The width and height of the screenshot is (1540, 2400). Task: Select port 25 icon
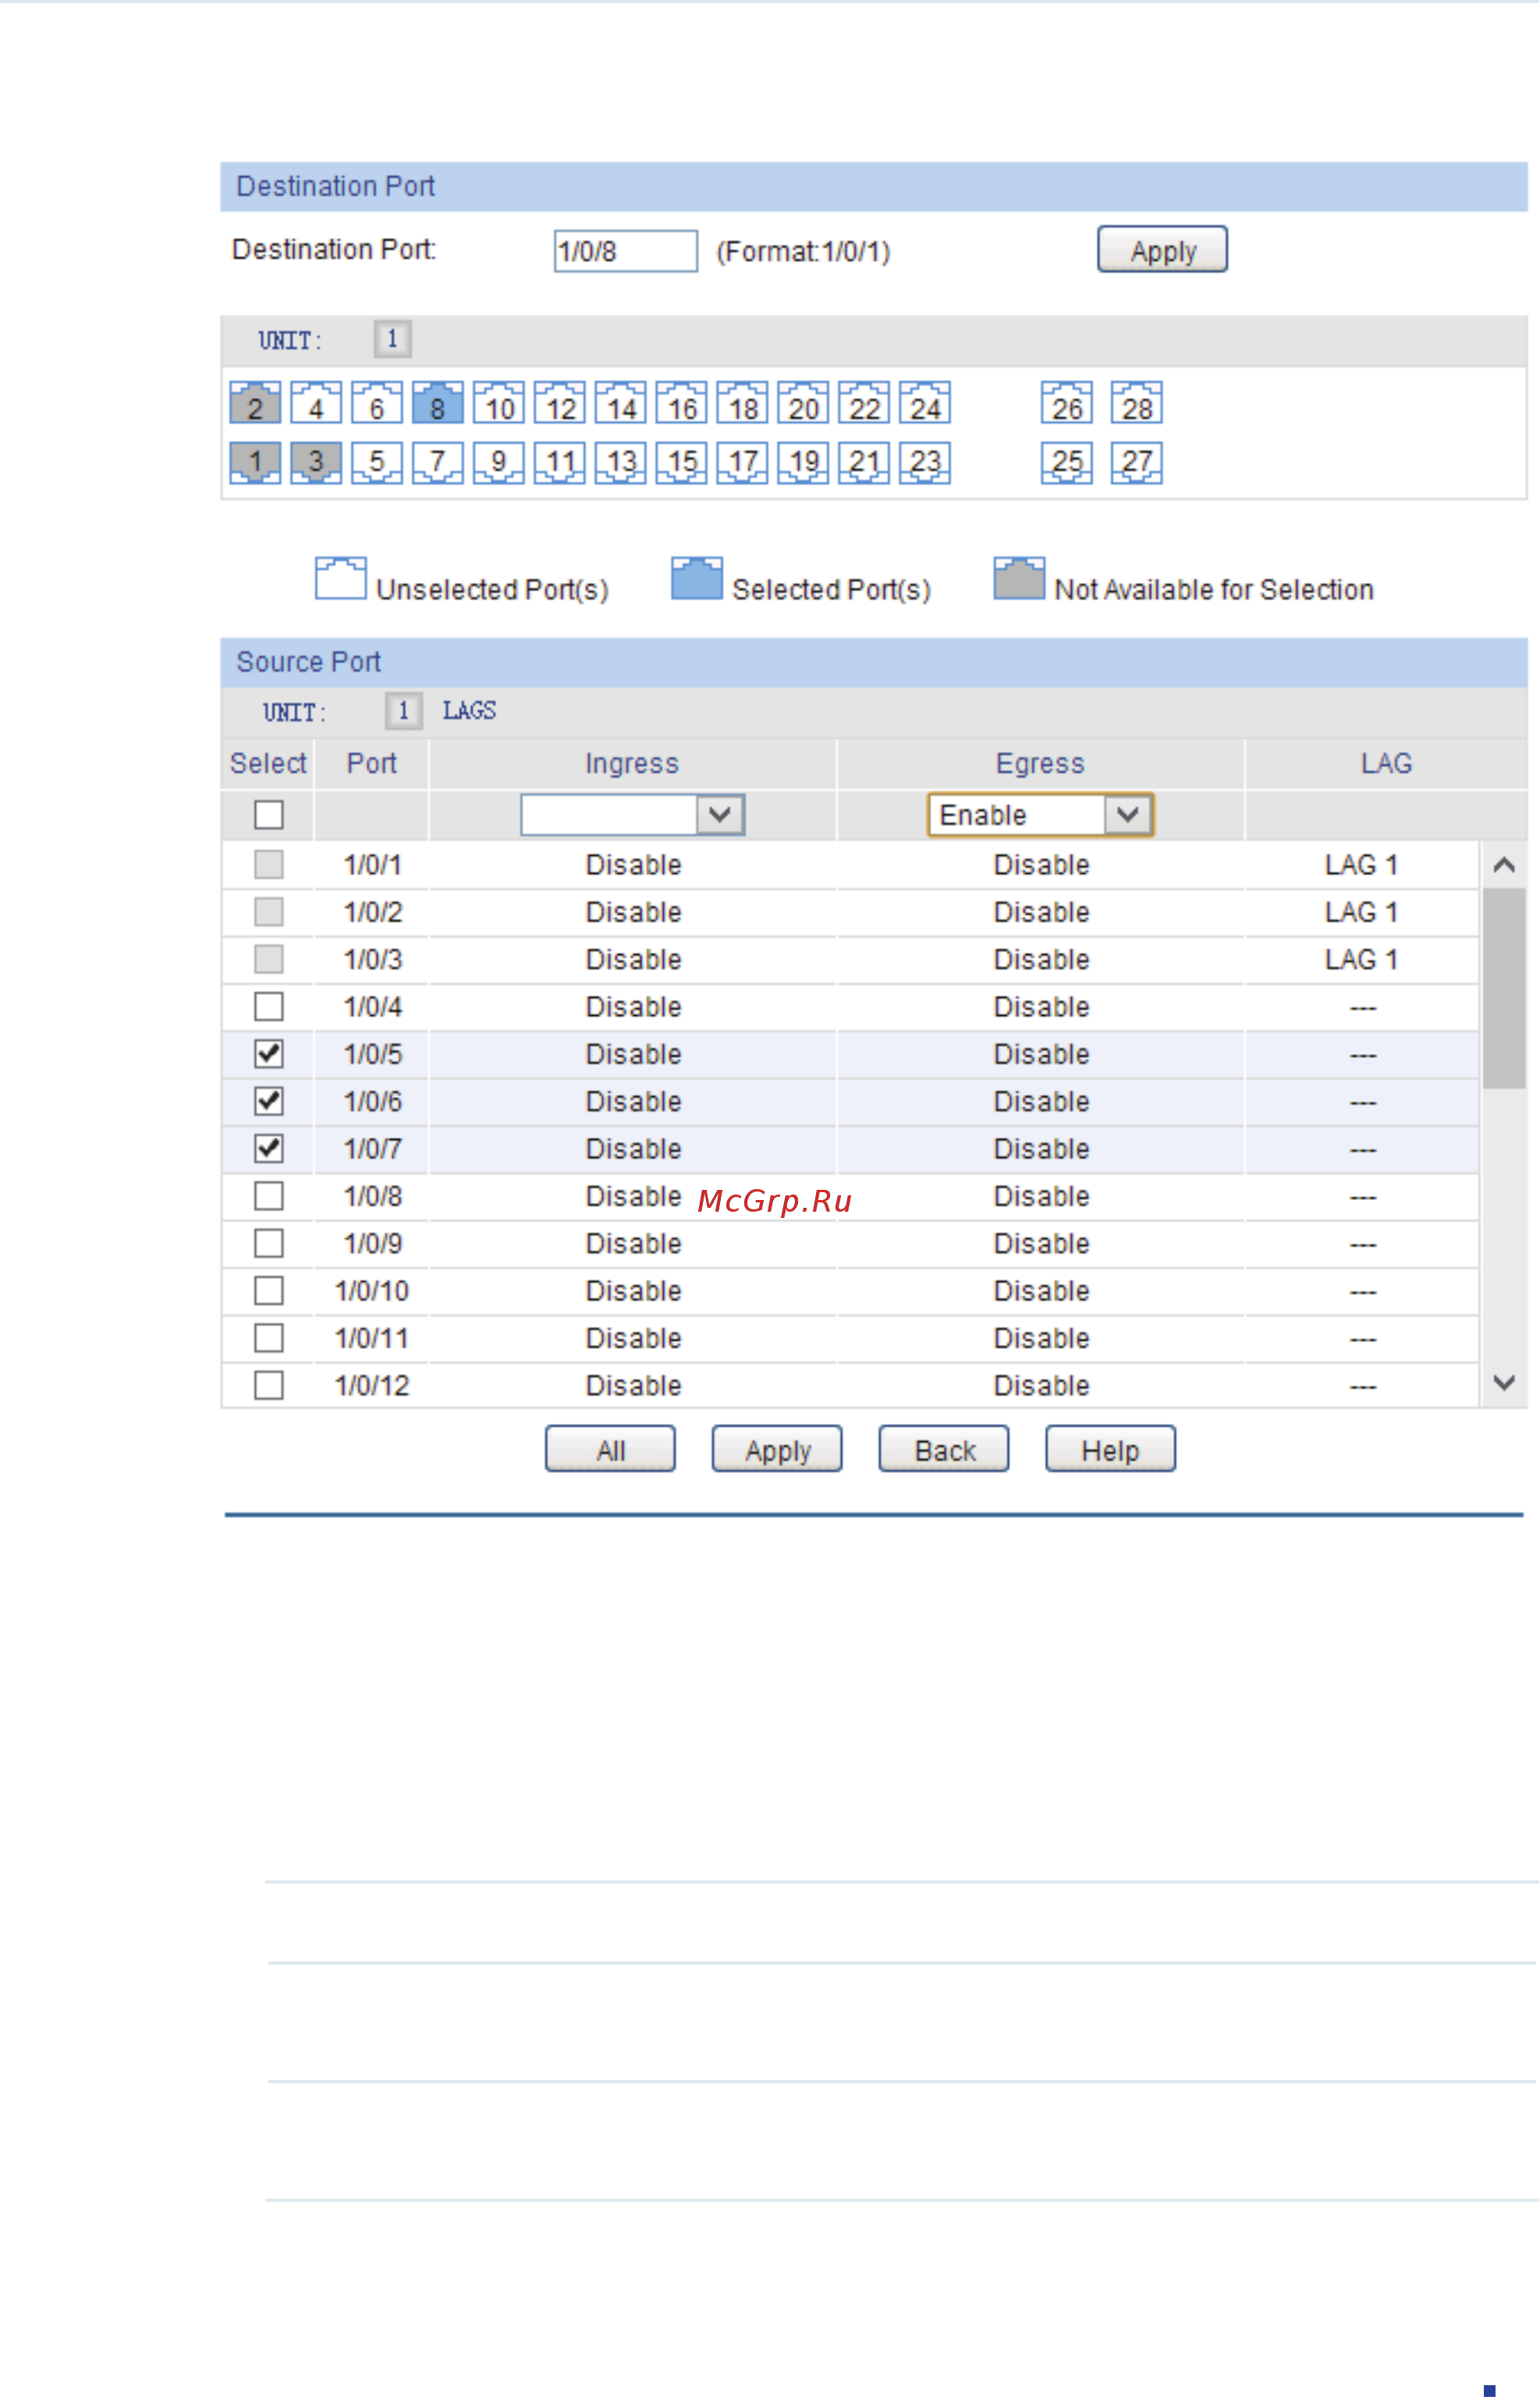(x=1068, y=463)
